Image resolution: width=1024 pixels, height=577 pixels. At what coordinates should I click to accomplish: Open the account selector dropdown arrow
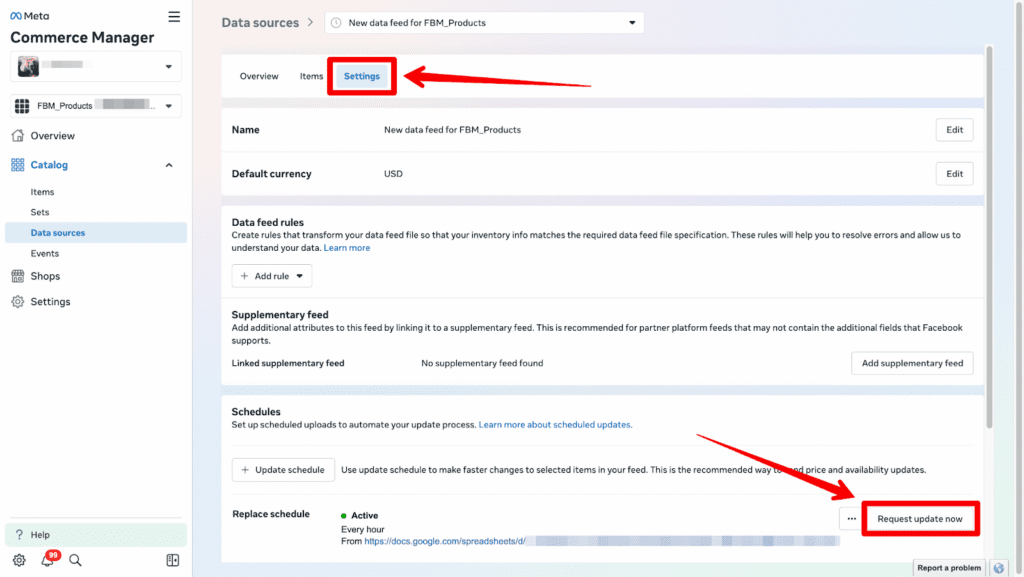[x=168, y=67]
